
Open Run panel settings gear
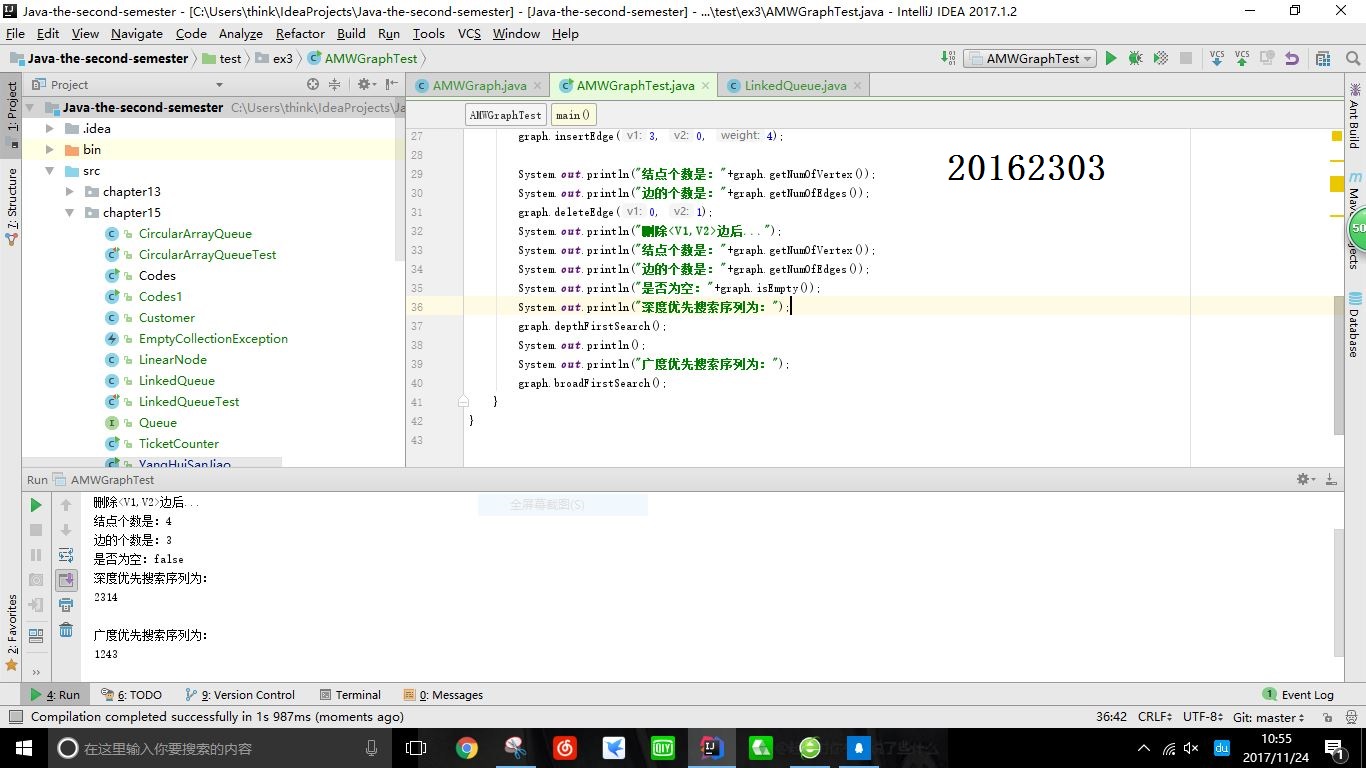click(1305, 480)
